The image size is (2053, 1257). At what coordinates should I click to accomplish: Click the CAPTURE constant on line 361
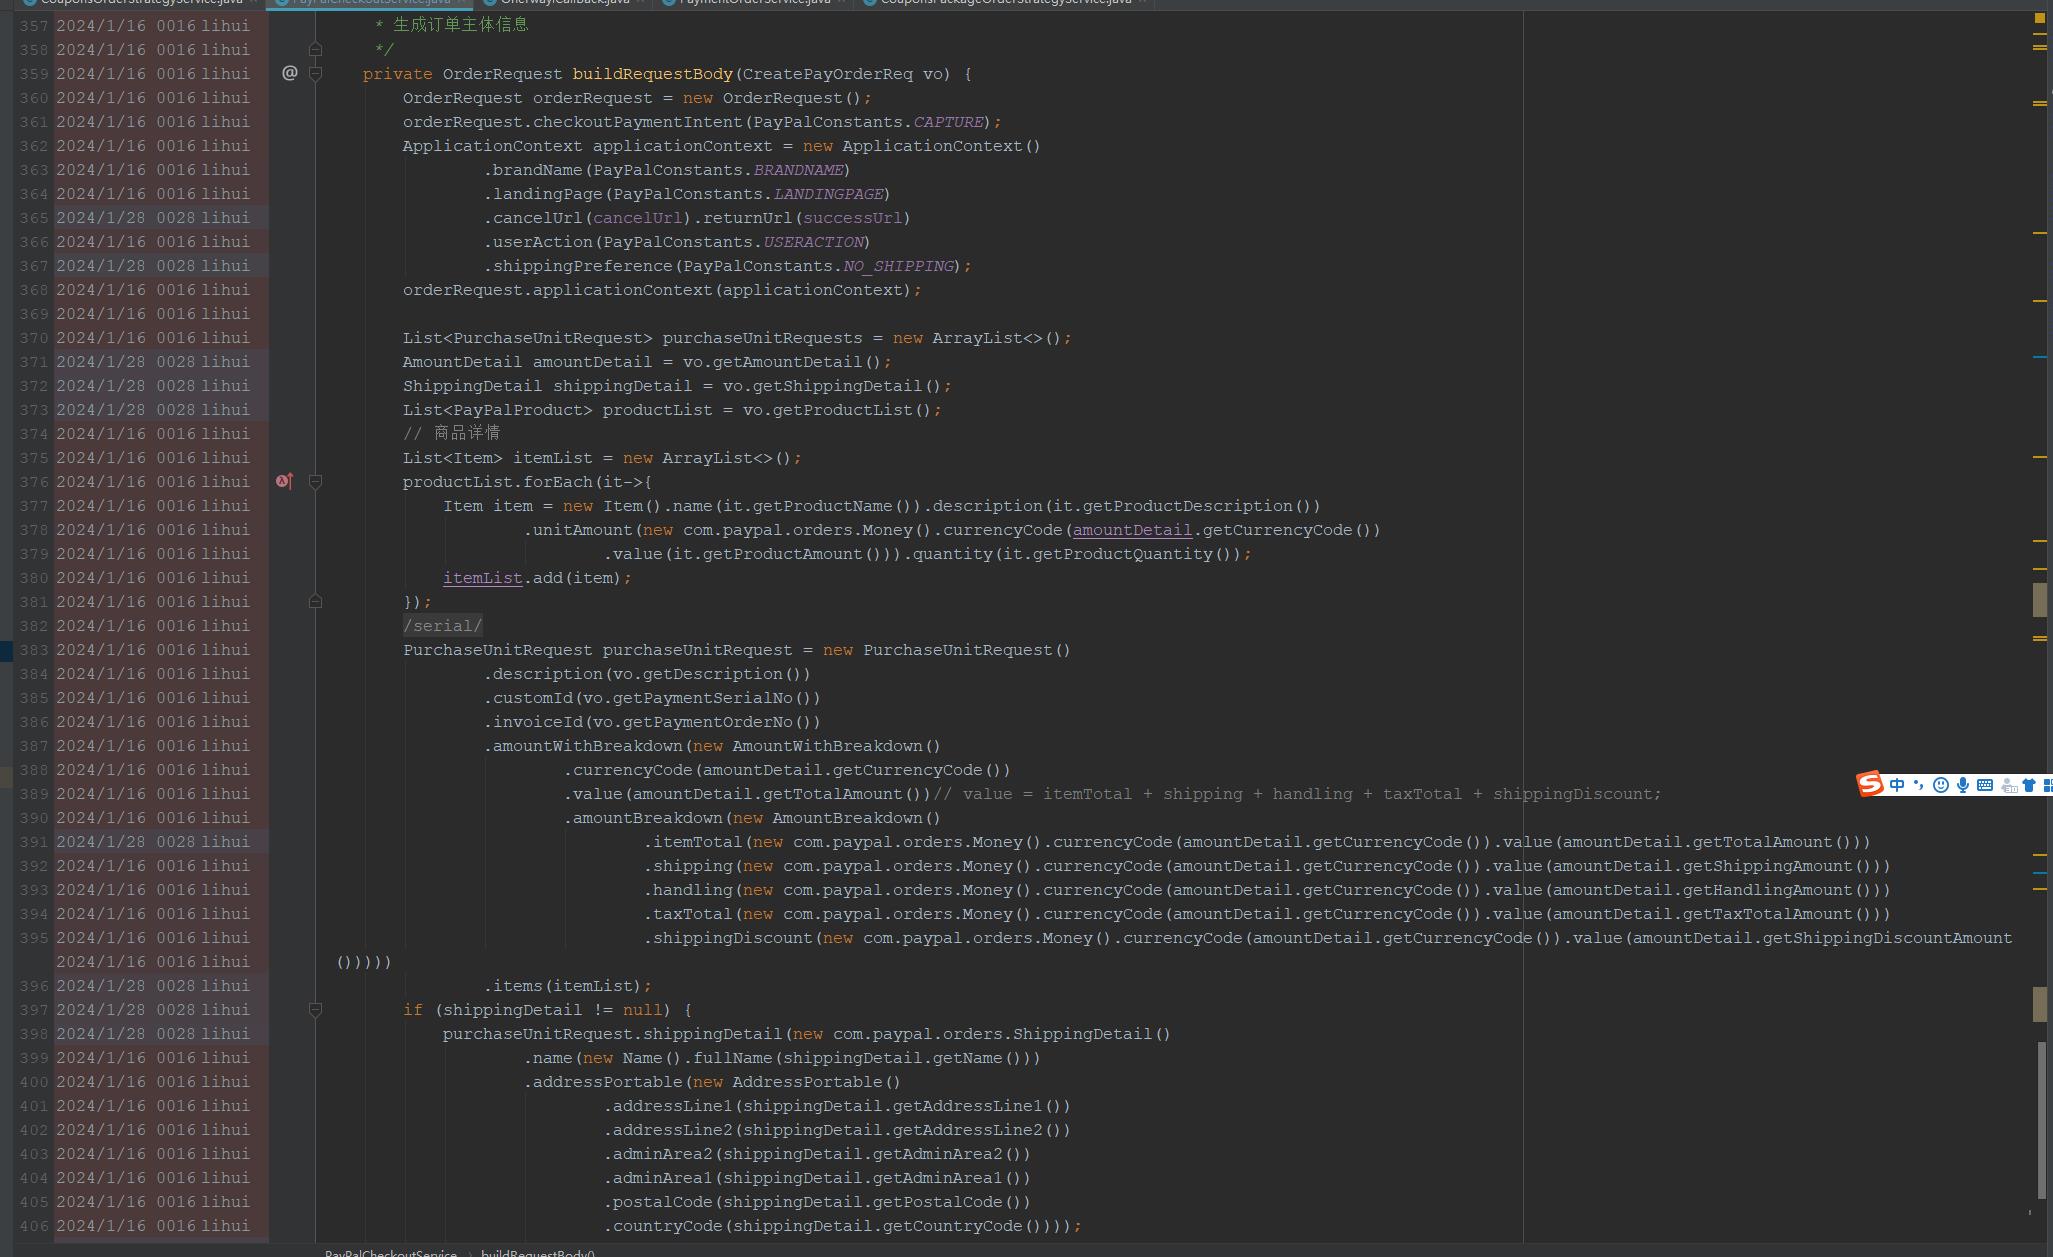[x=948, y=122]
